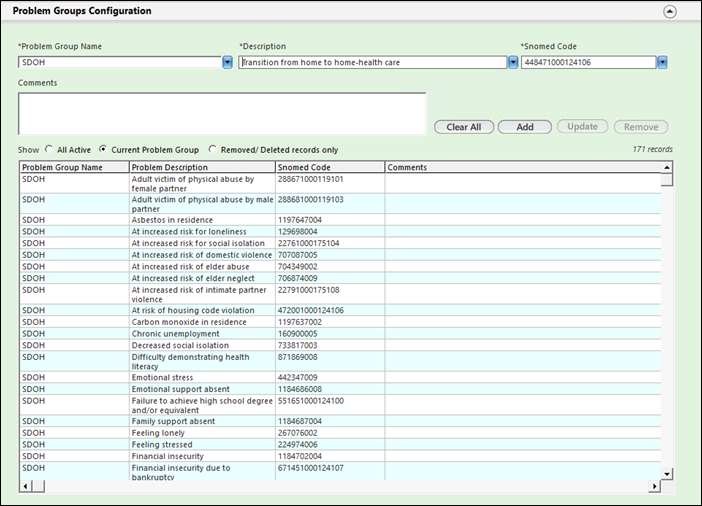Click the Description input field
Image resolution: width=702 pixels, height=506 pixels.
click(x=373, y=62)
